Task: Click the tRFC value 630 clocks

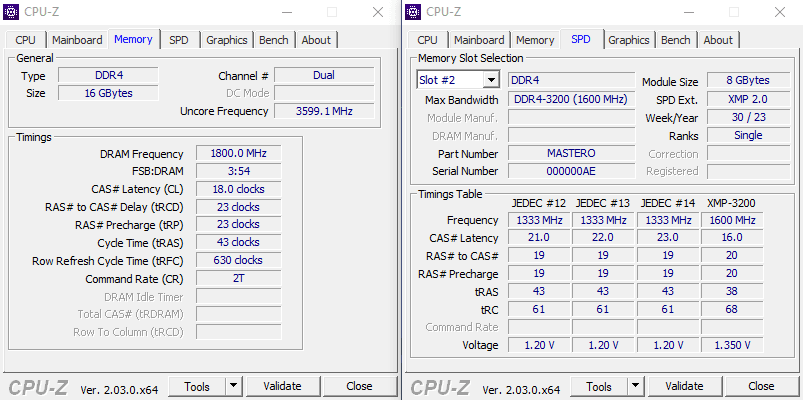Action: click(x=239, y=260)
